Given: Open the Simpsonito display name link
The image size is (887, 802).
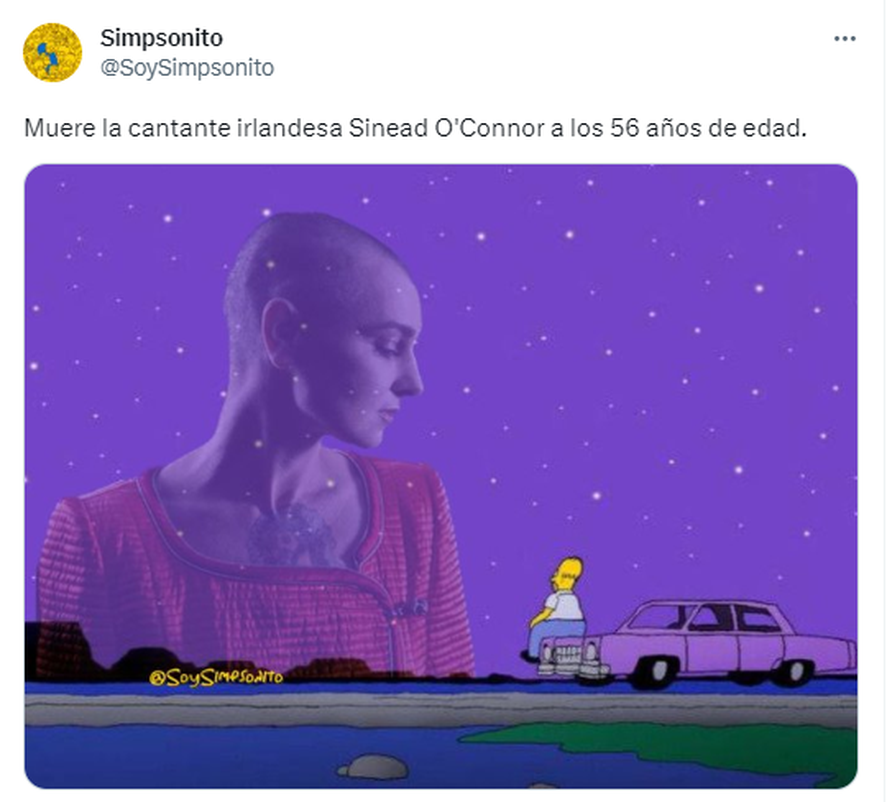Looking at the screenshot, I should [x=161, y=38].
